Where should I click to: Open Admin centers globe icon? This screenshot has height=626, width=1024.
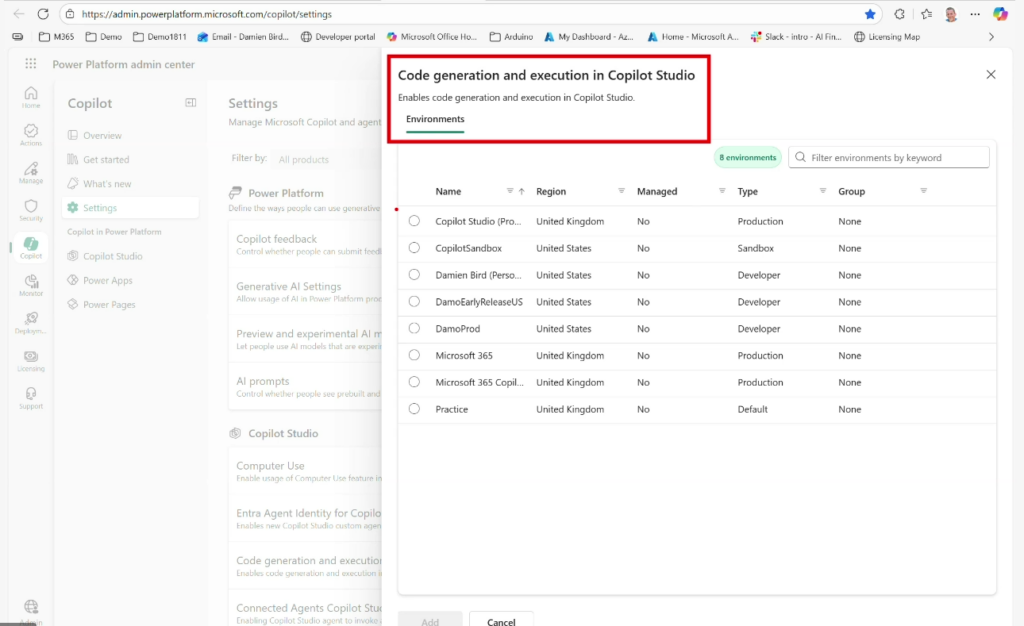click(31, 607)
